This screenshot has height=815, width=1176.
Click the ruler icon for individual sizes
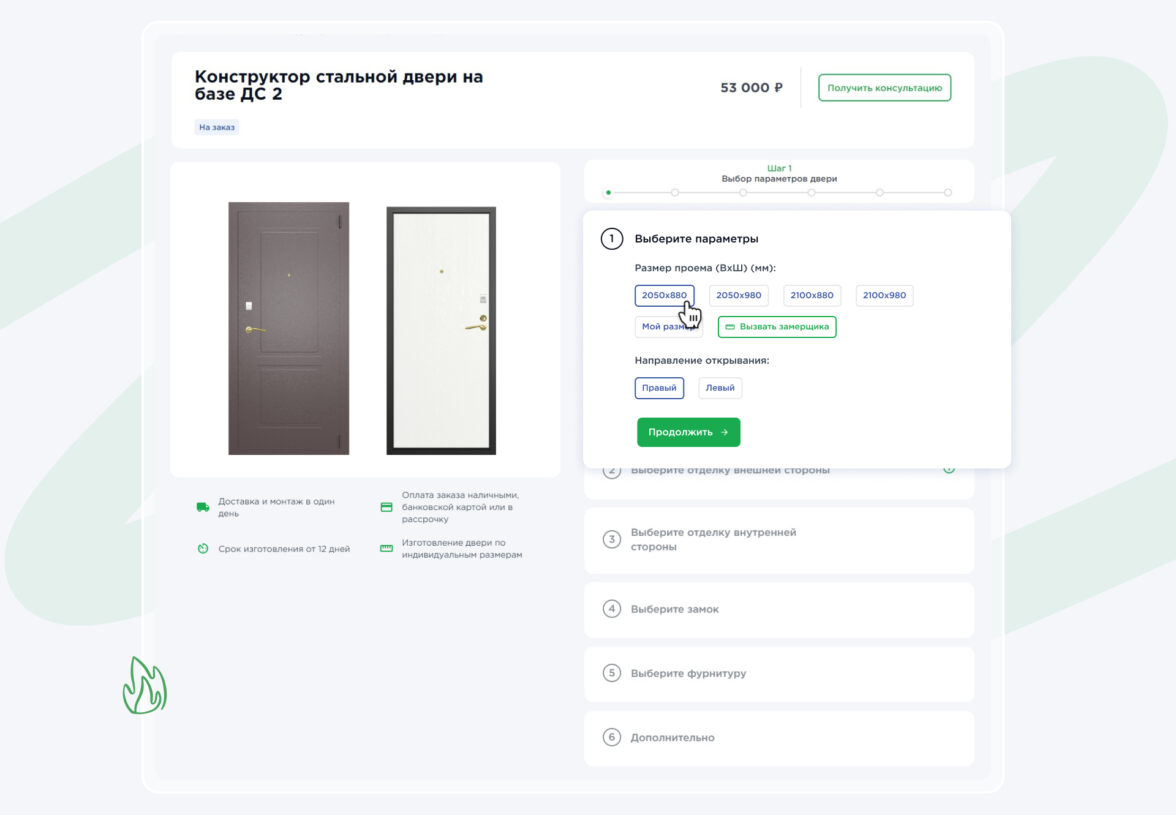click(386, 548)
